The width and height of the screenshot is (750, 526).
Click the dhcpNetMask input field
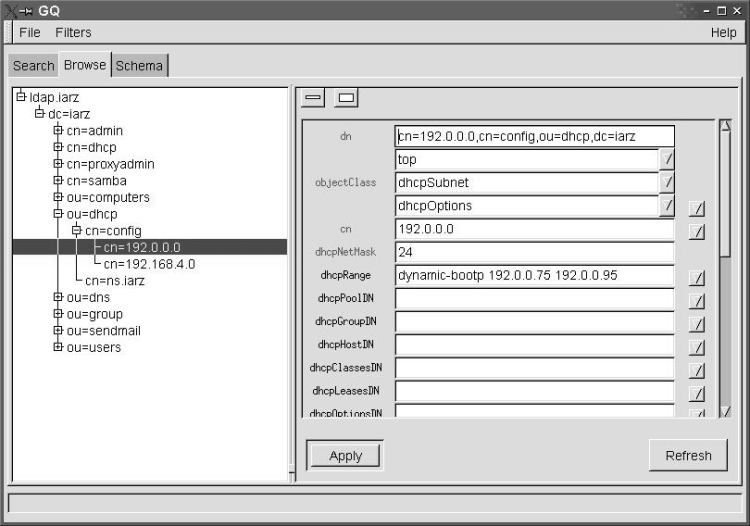[534, 253]
